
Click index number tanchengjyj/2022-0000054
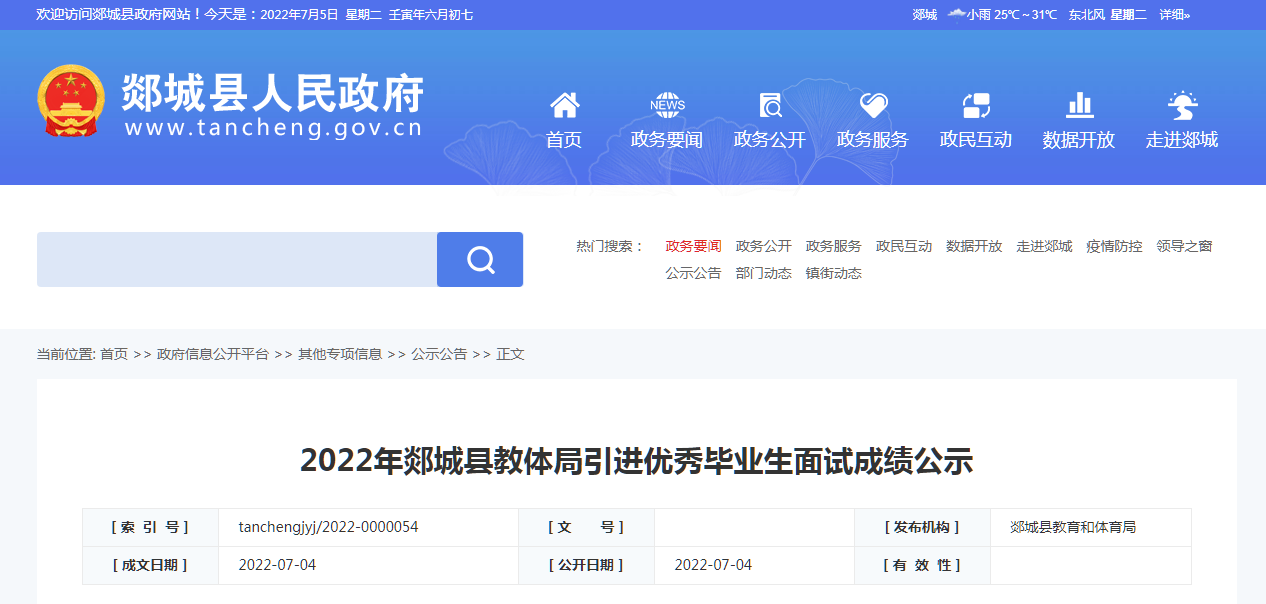328,527
